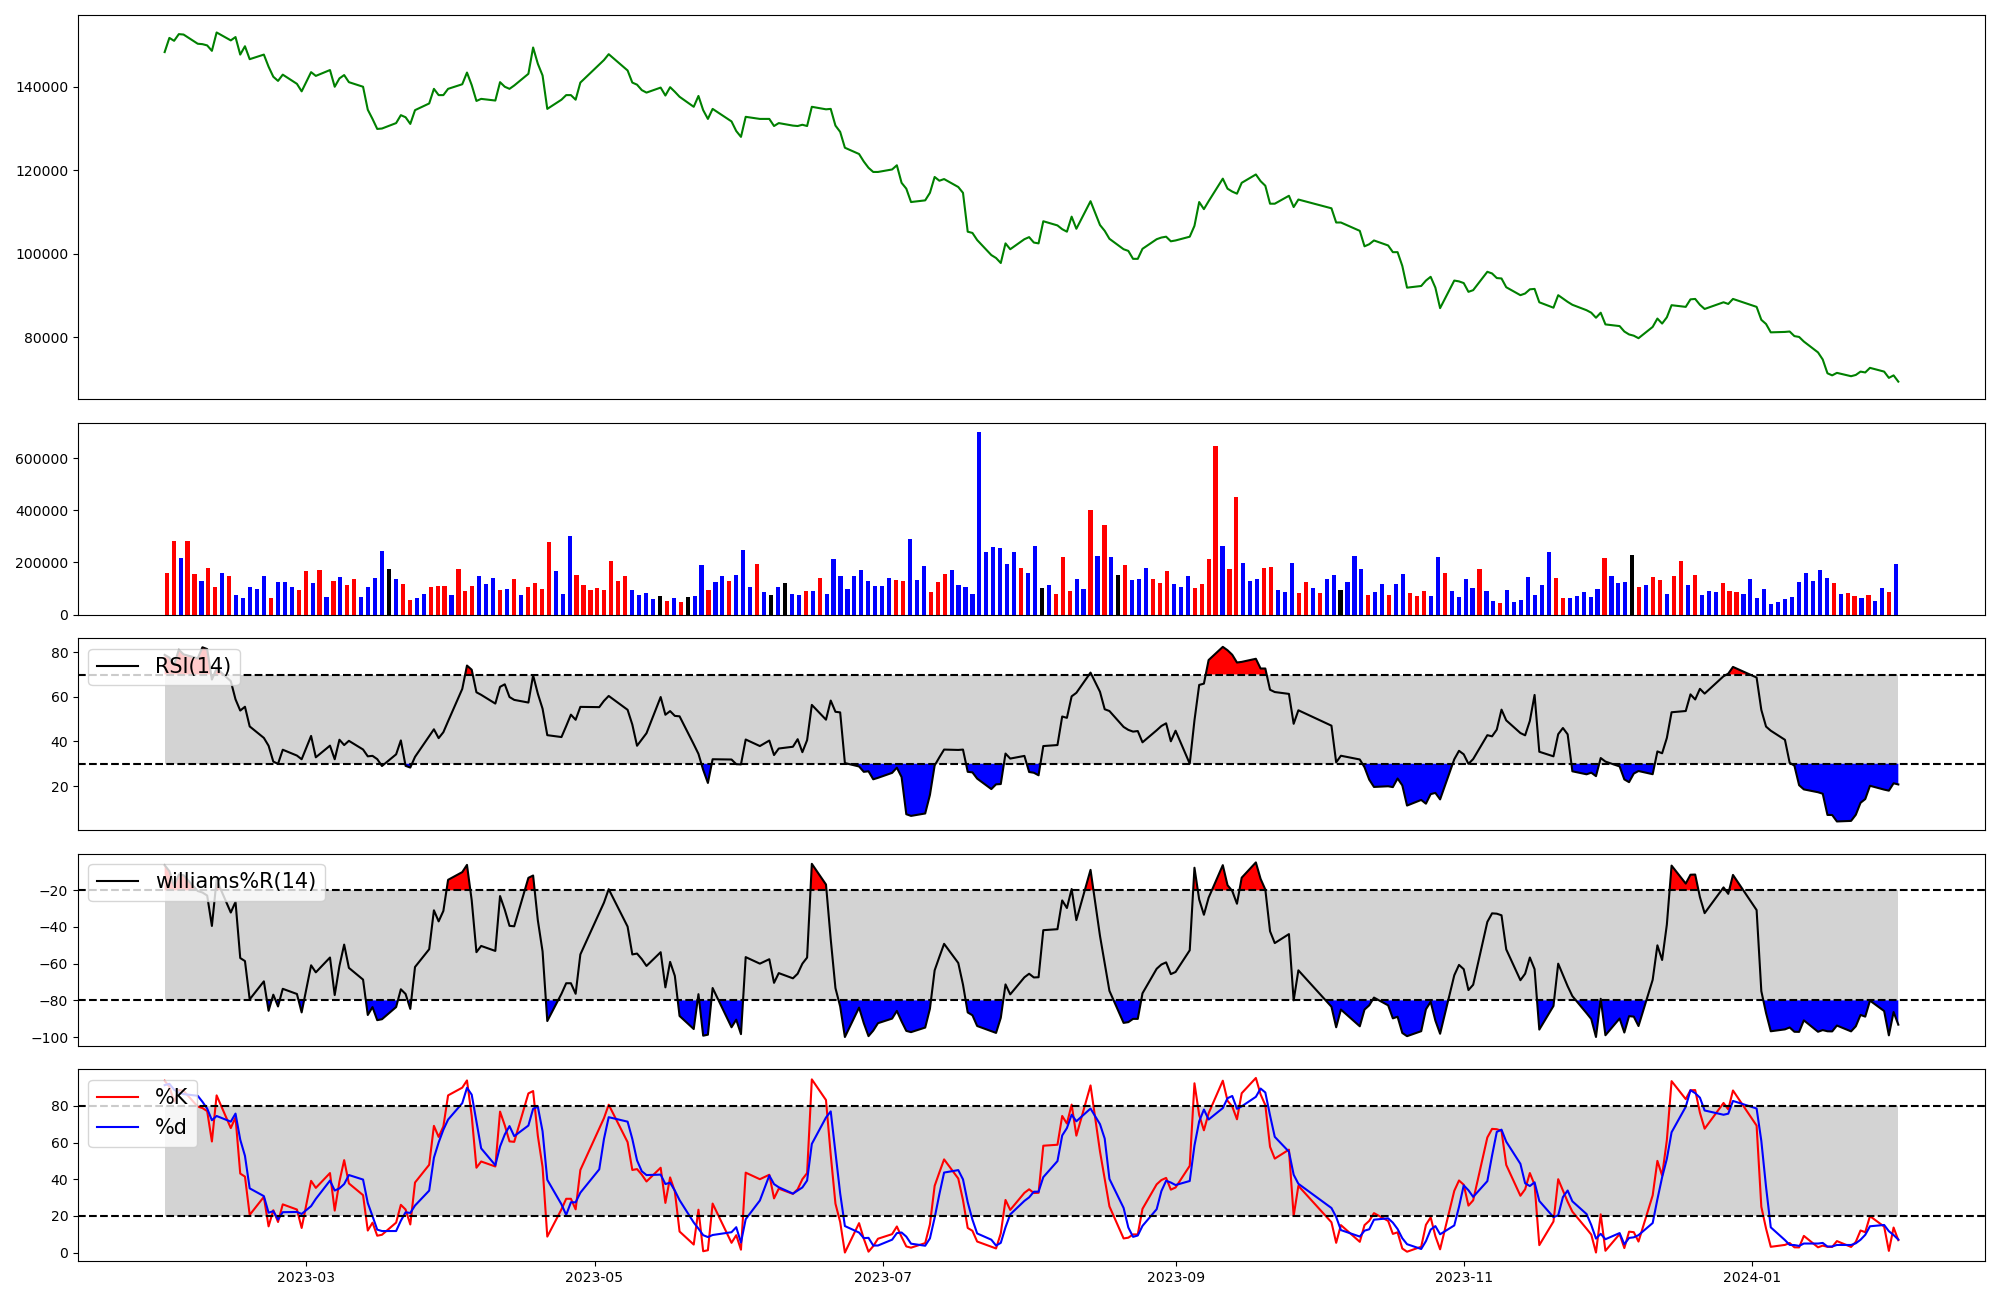Click the 2023-05 x-axis date label
The width and height of the screenshot is (2000, 1300).
pos(595,1277)
